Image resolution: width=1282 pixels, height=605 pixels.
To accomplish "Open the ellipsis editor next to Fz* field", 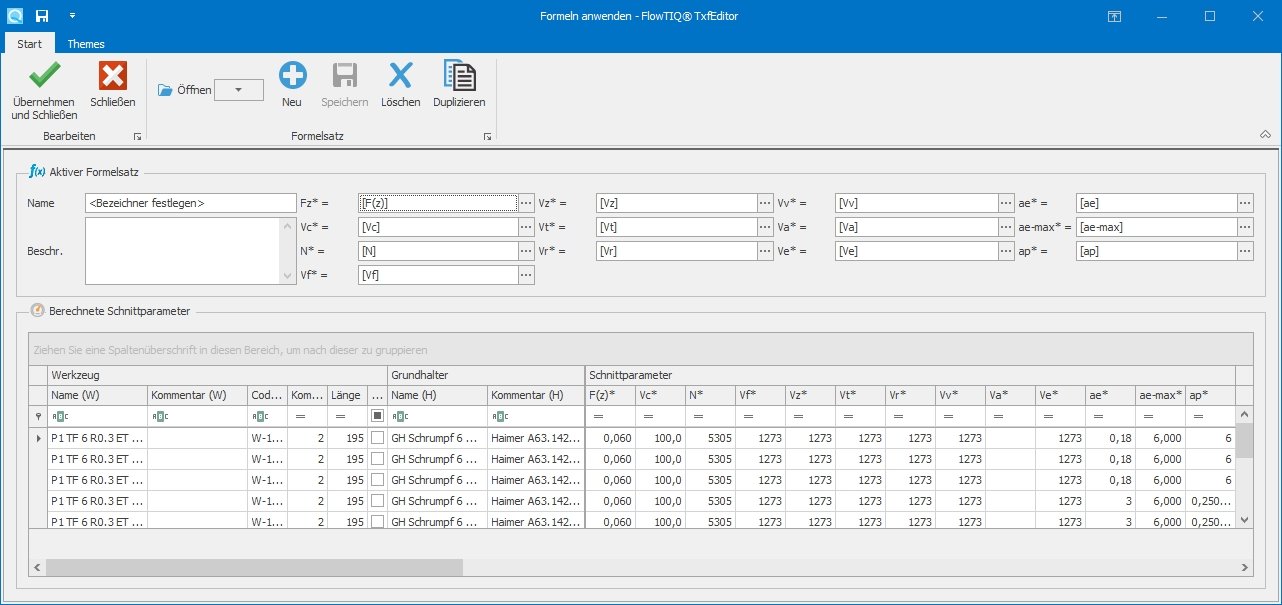I will 526,203.
